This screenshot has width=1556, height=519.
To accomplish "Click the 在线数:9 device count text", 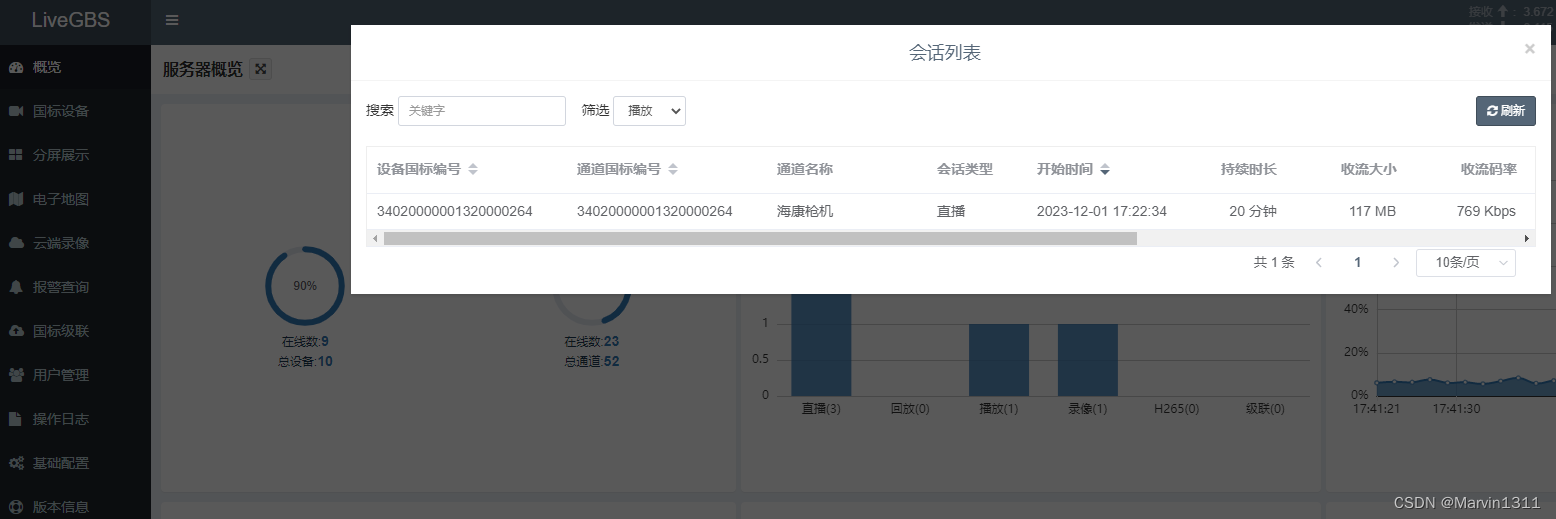I will click(305, 341).
